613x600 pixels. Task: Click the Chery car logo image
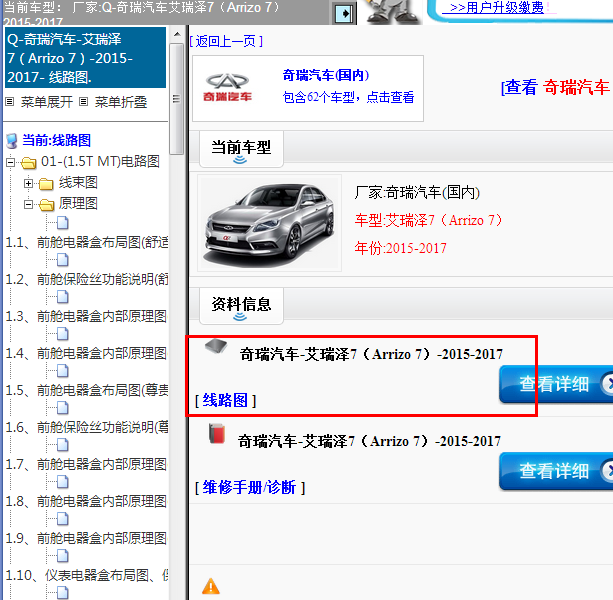coord(228,87)
